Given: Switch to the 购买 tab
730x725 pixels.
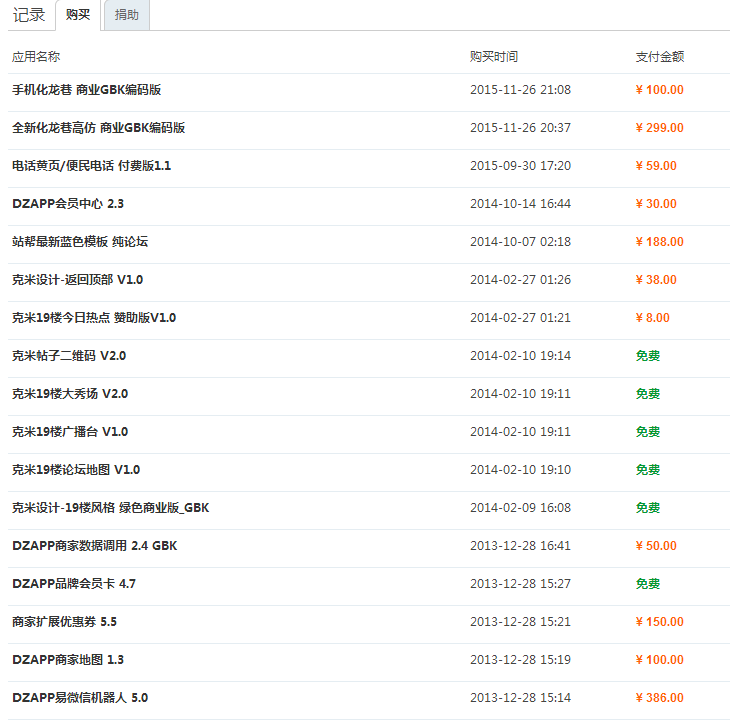Looking at the screenshot, I should [x=78, y=15].
